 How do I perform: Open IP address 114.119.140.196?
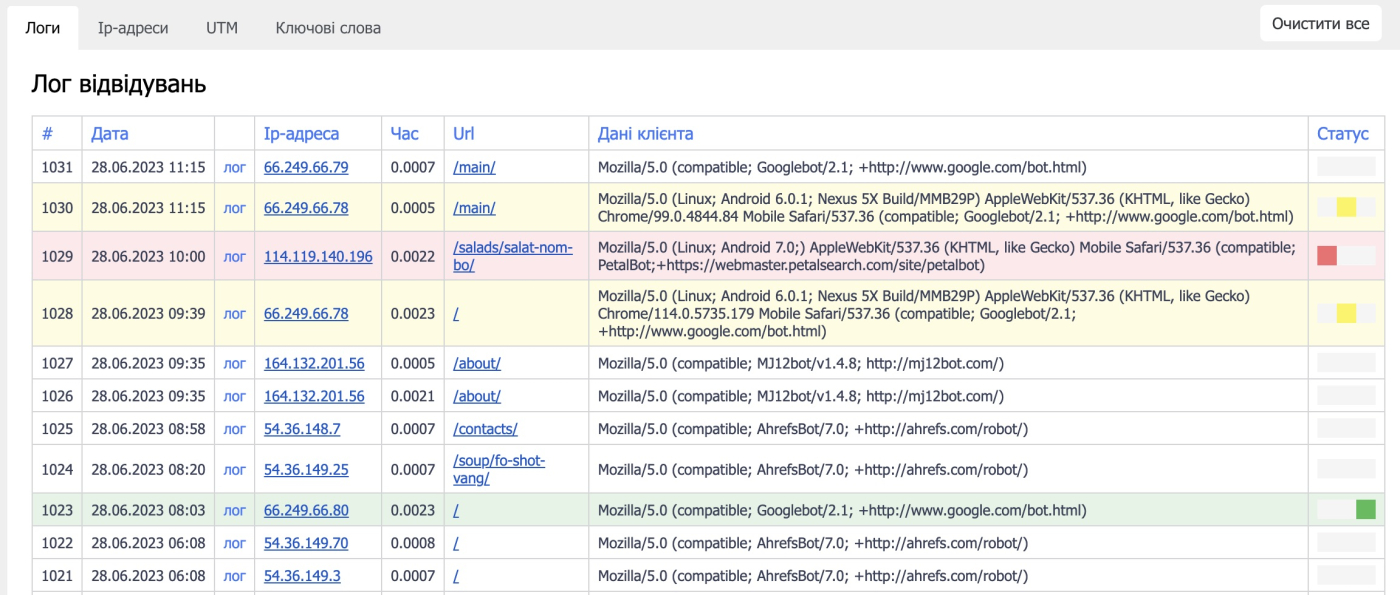click(x=318, y=257)
